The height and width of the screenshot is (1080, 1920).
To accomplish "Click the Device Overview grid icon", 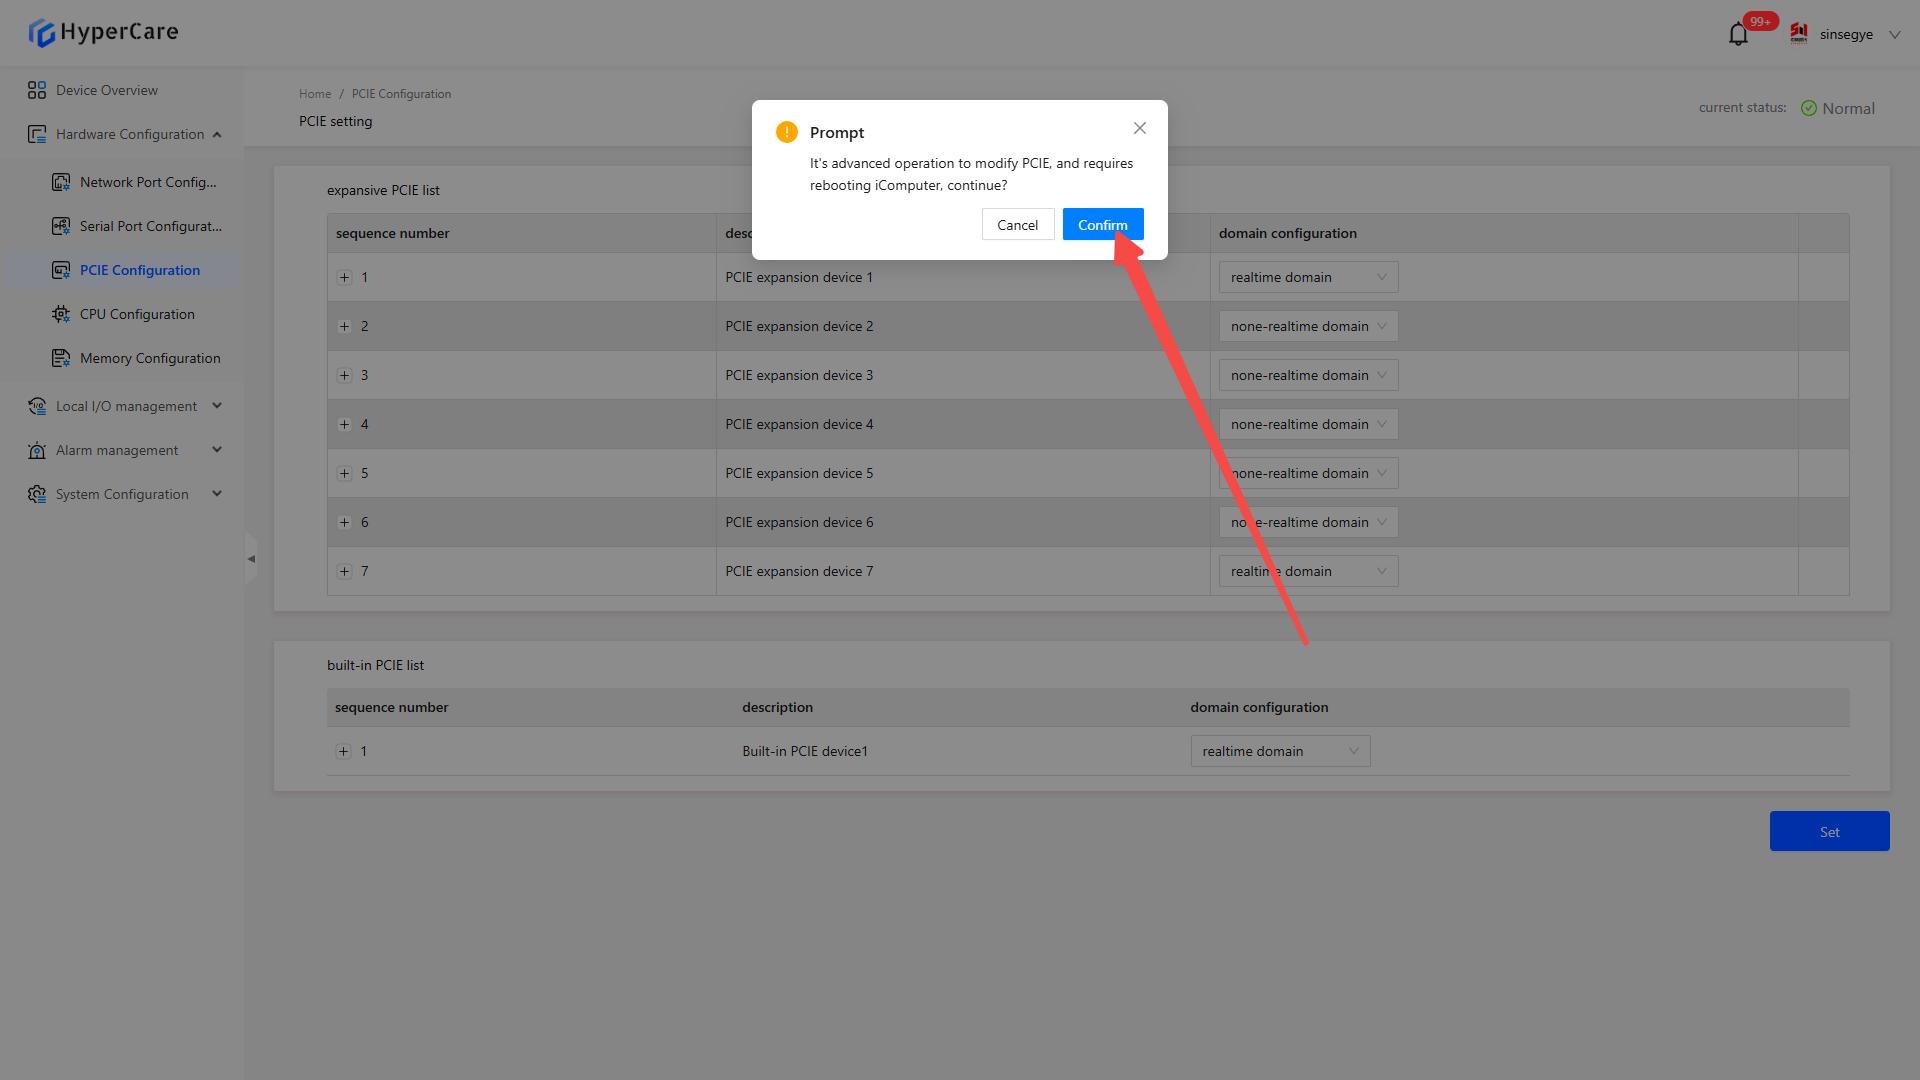I will point(37,90).
